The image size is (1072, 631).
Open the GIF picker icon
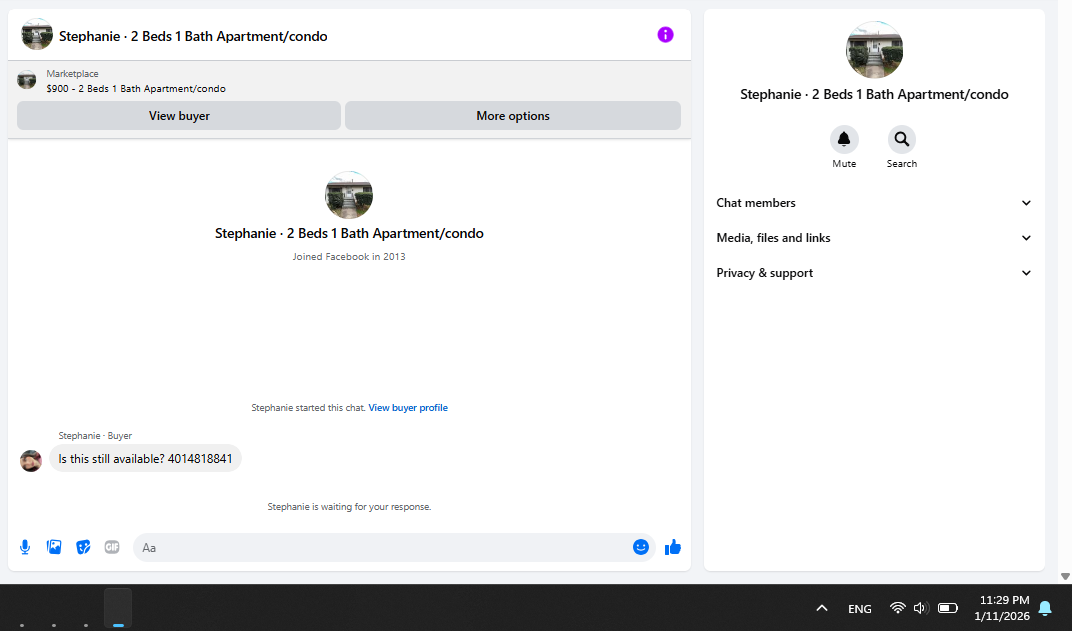pos(112,547)
